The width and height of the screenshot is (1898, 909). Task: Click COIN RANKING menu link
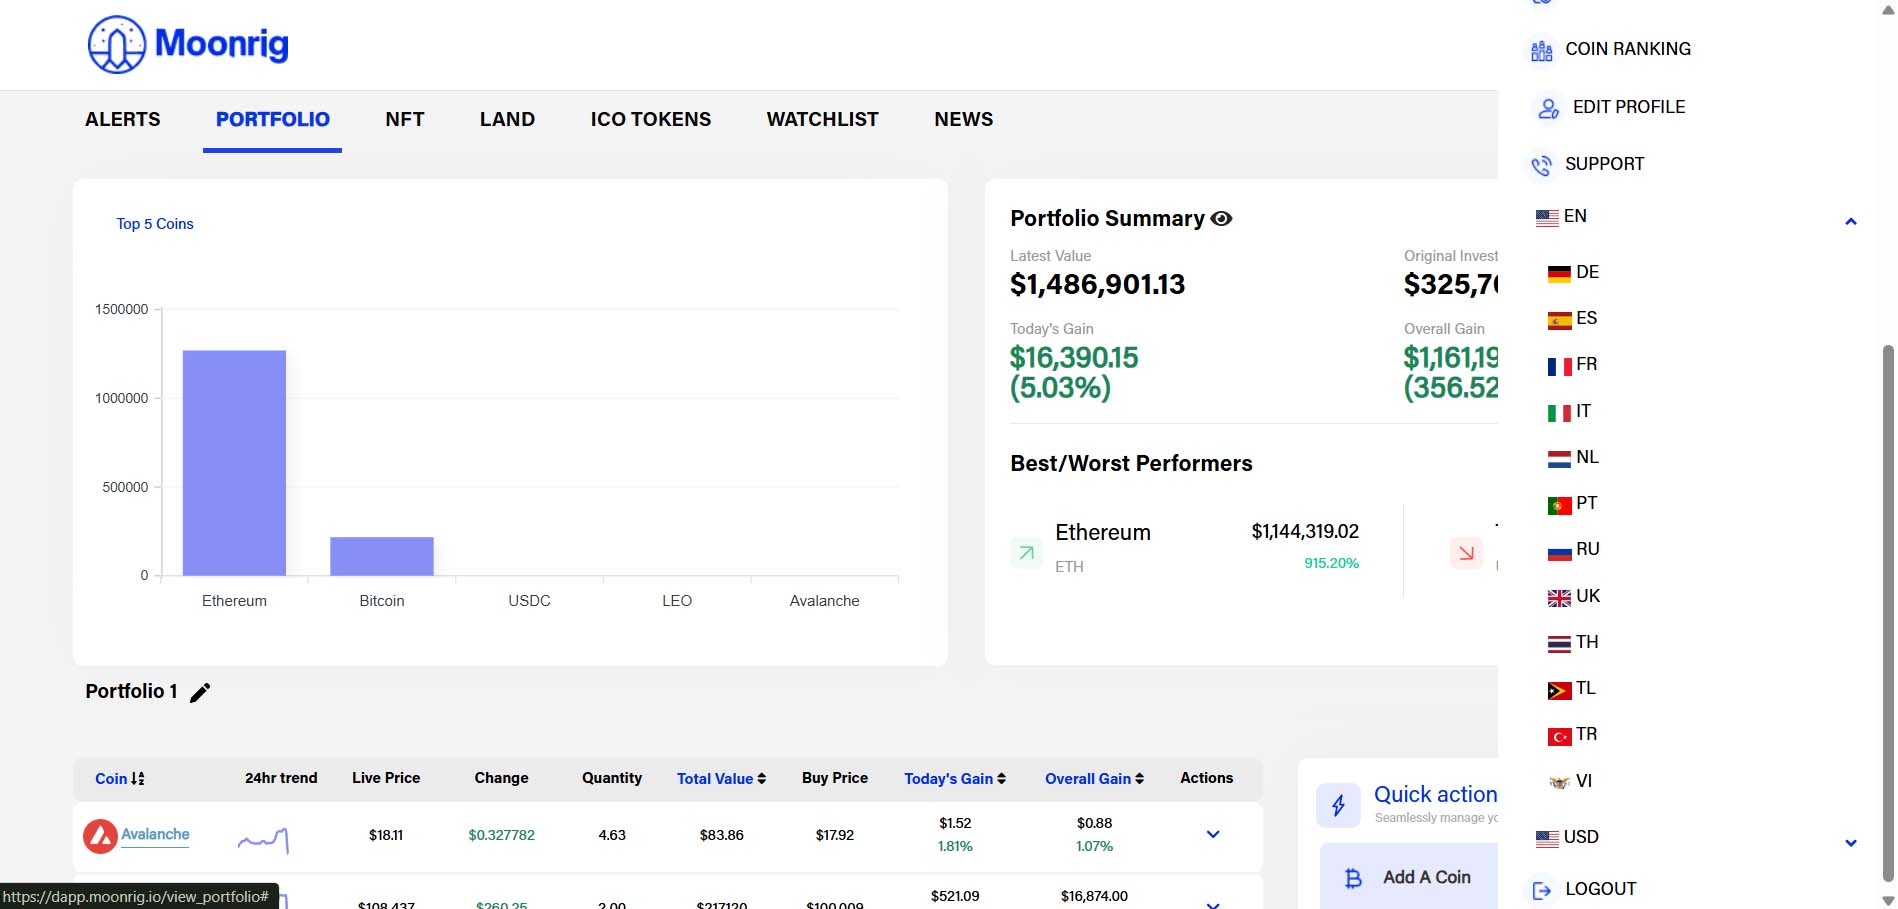1628,49
